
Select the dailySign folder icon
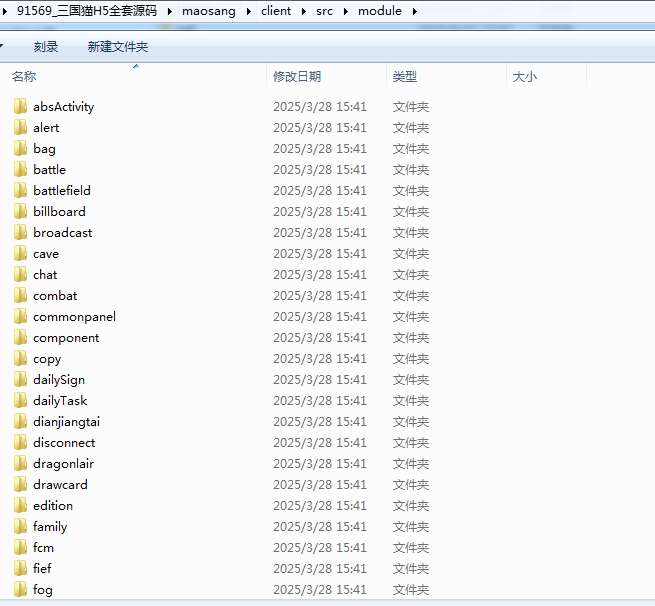tap(20, 379)
